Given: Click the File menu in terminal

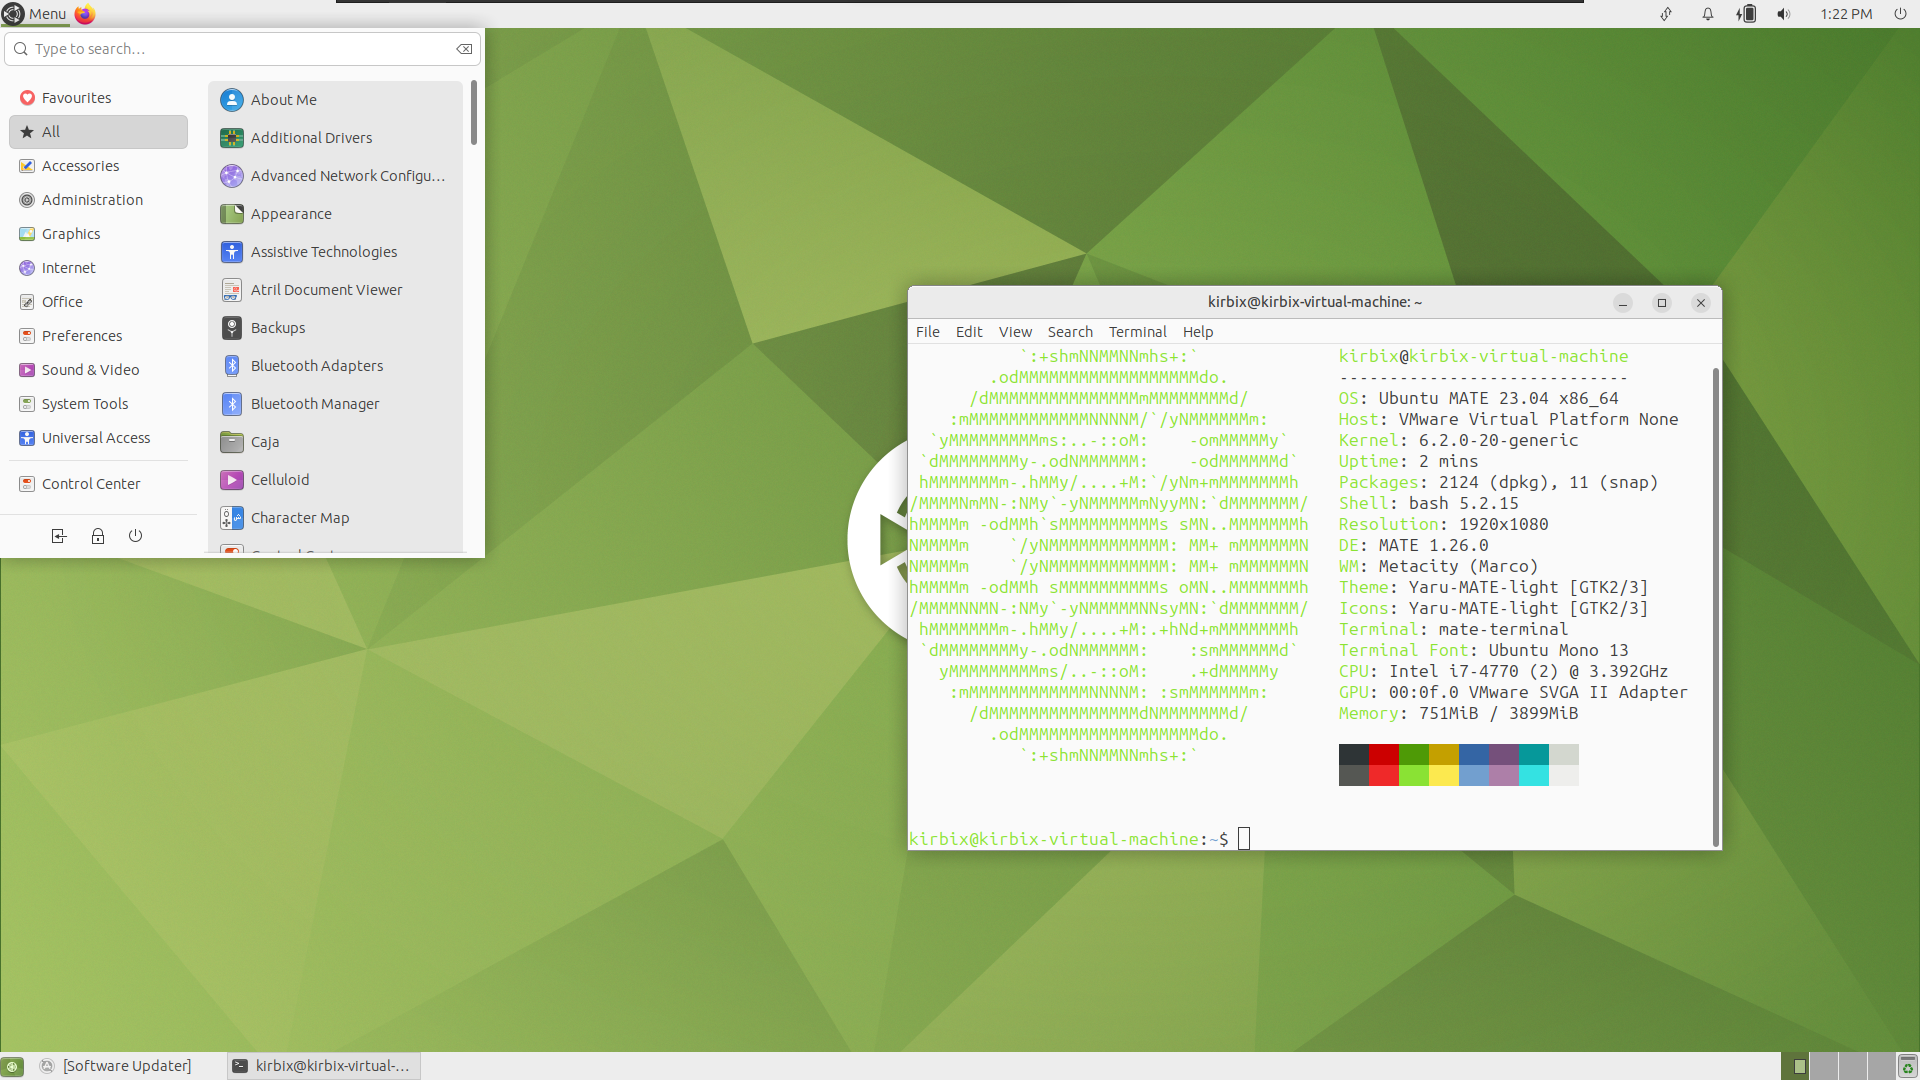Looking at the screenshot, I should coord(927,331).
